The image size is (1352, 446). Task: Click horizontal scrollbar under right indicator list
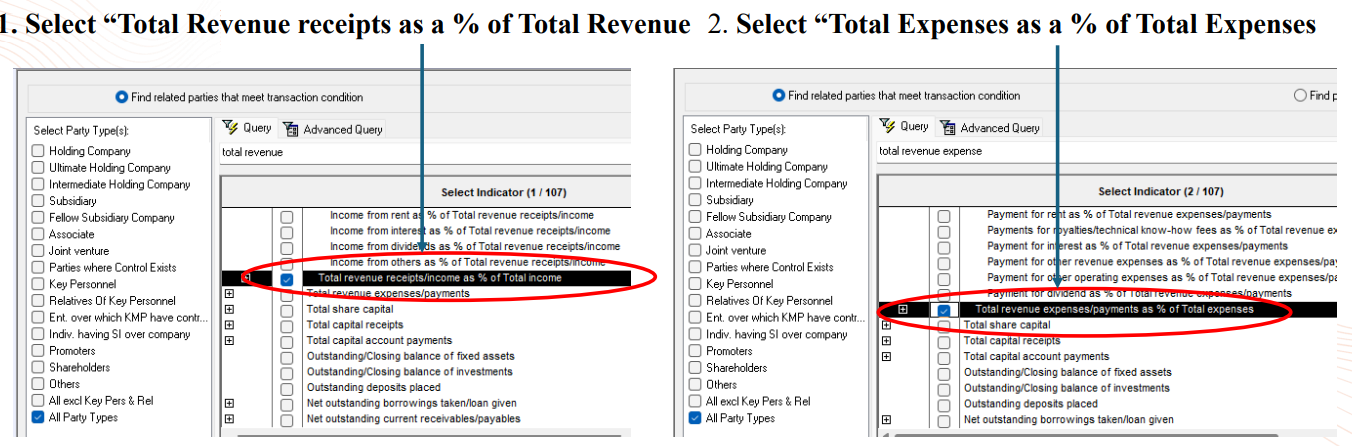click(x=1100, y=434)
